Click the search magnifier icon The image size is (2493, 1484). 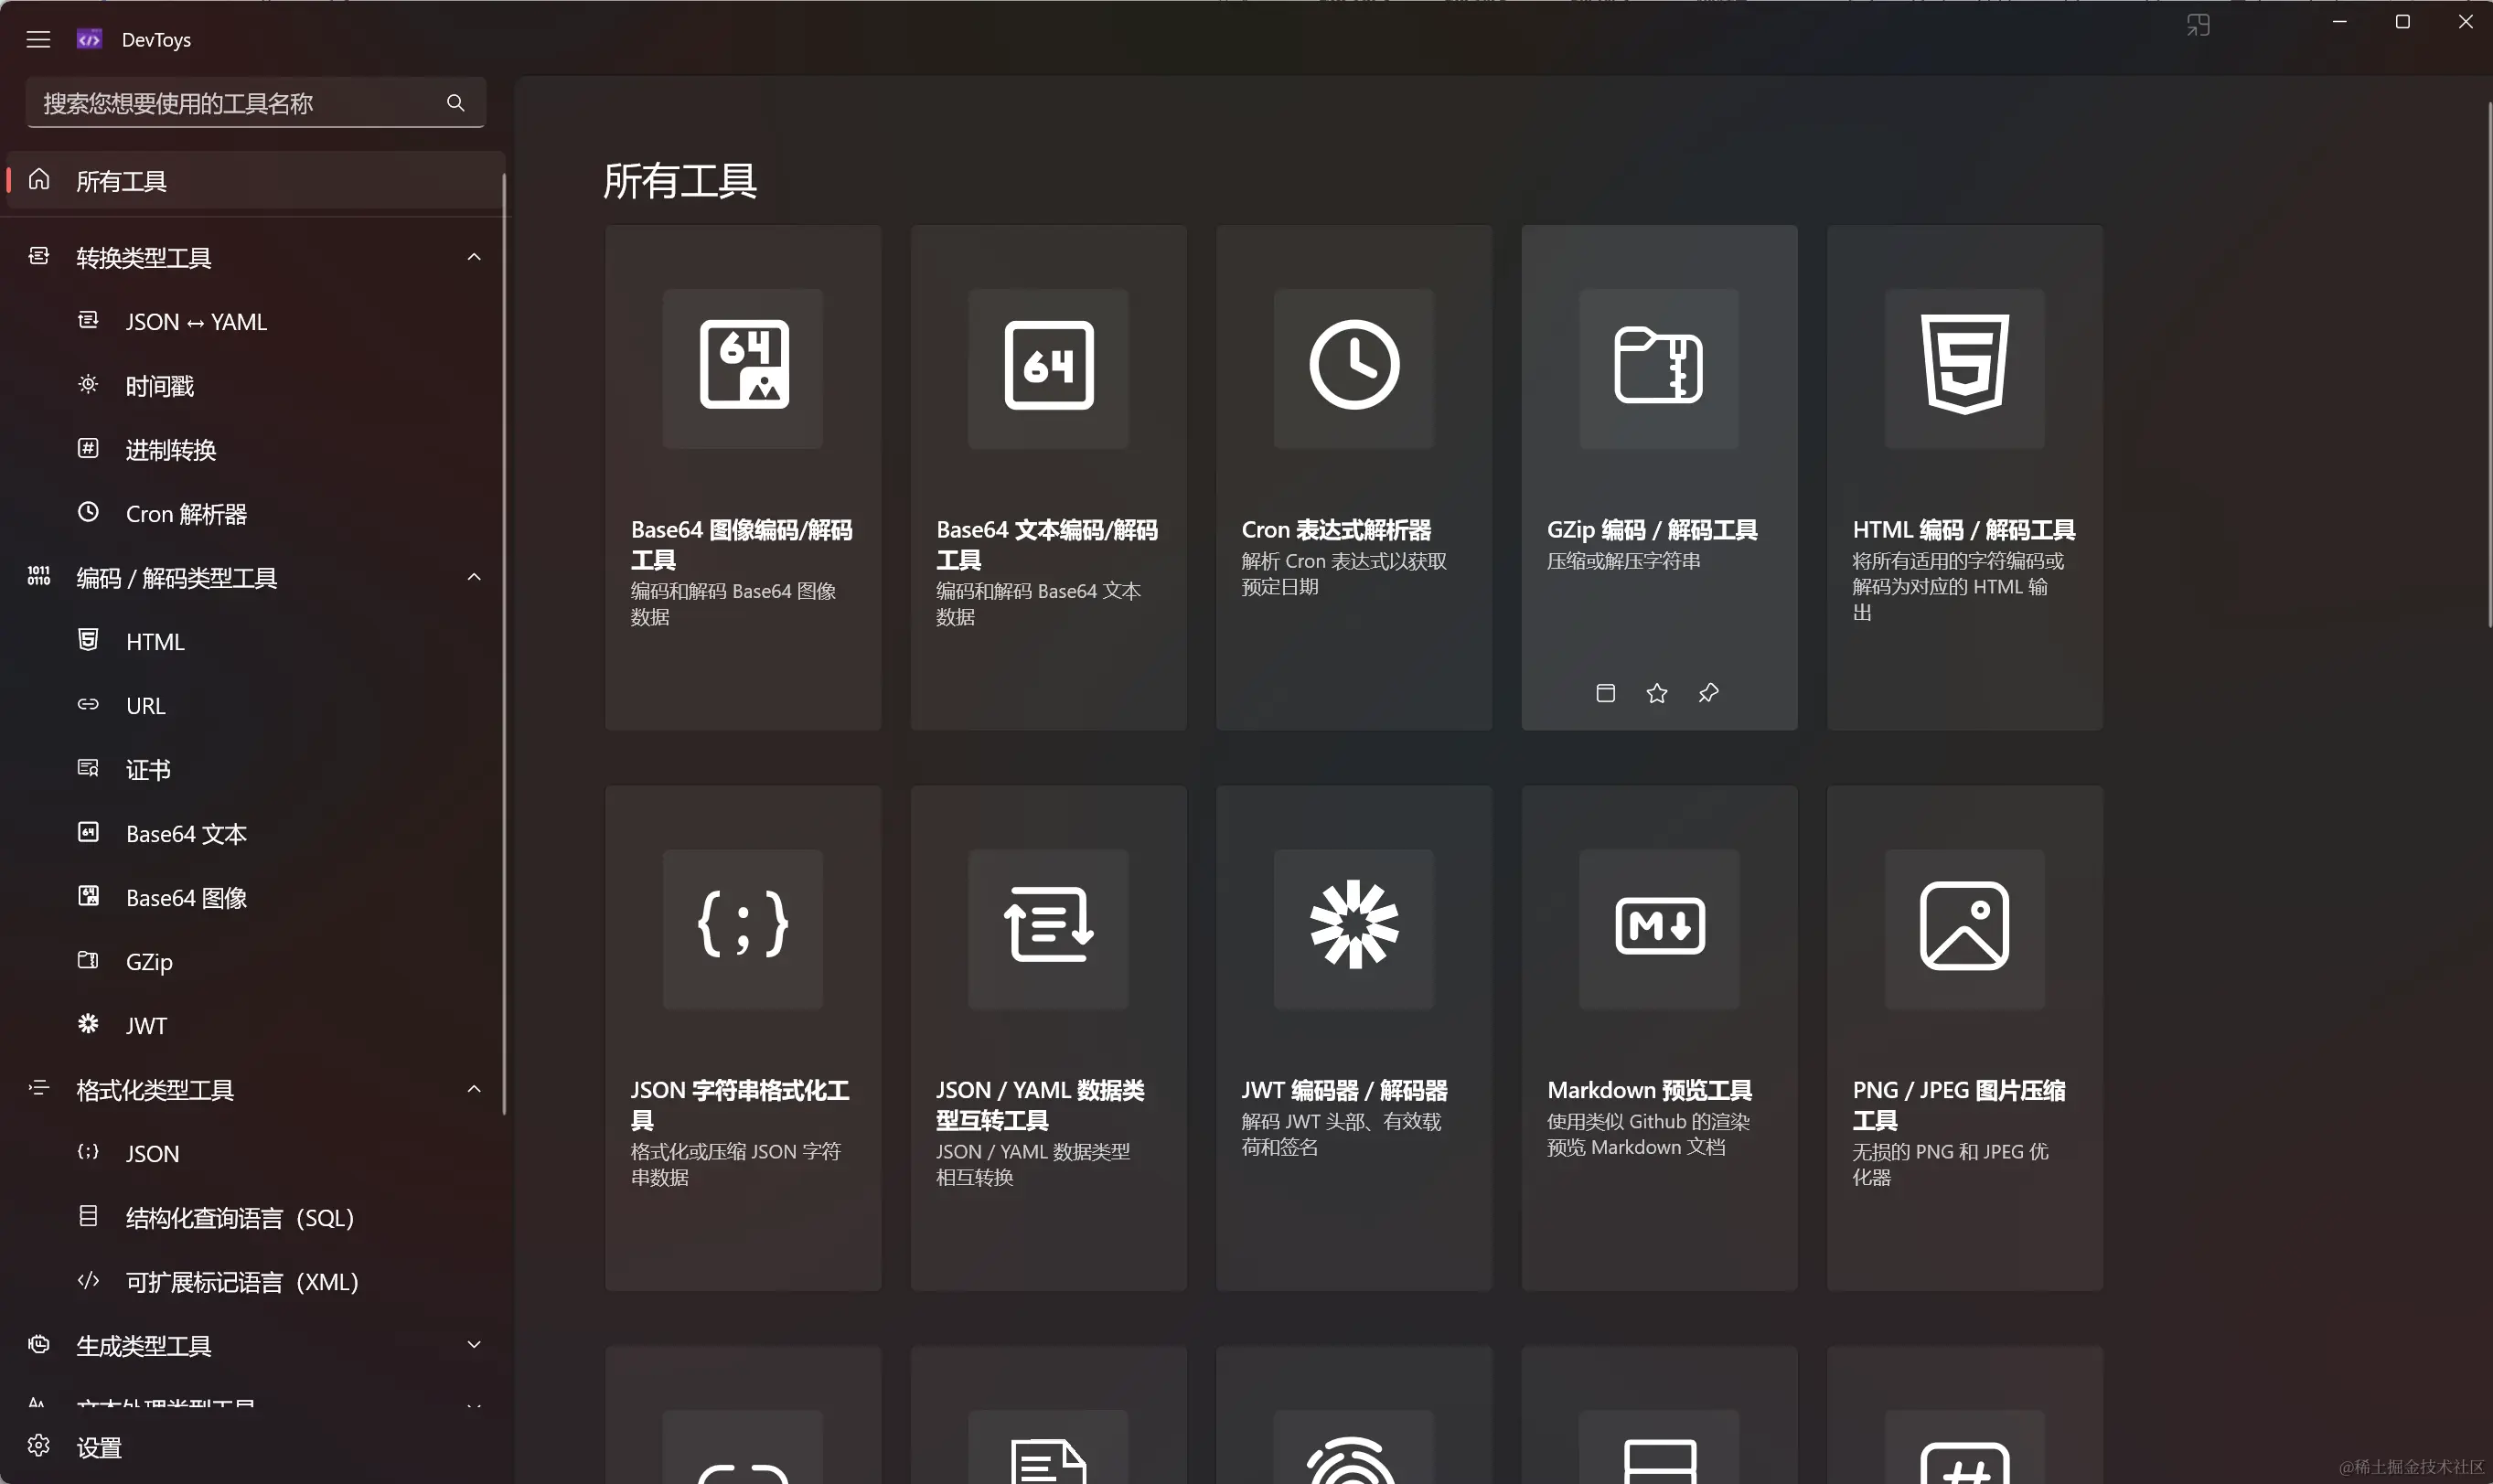click(x=455, y=103)
